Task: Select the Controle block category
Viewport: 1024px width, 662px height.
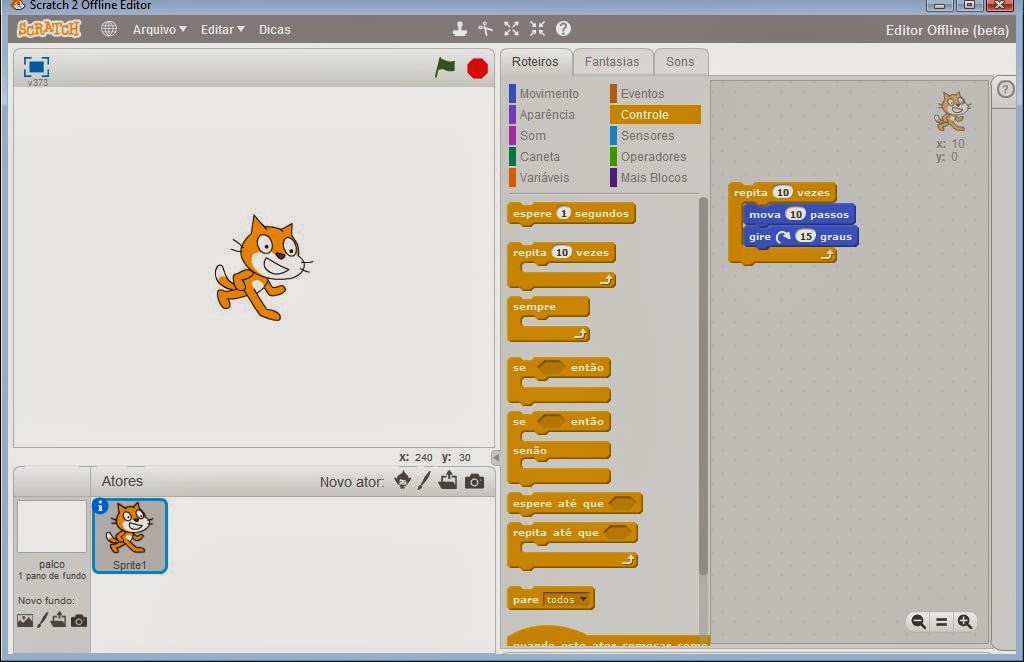Action: (655, 114)
